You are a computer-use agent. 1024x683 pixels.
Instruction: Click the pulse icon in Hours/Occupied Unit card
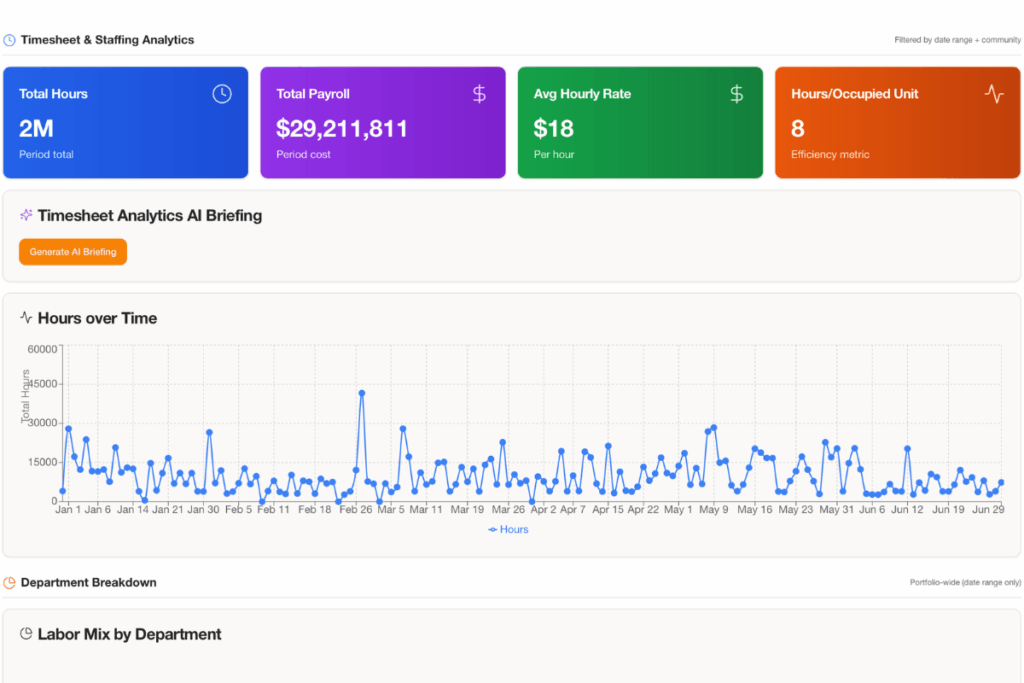pos(993,94)
